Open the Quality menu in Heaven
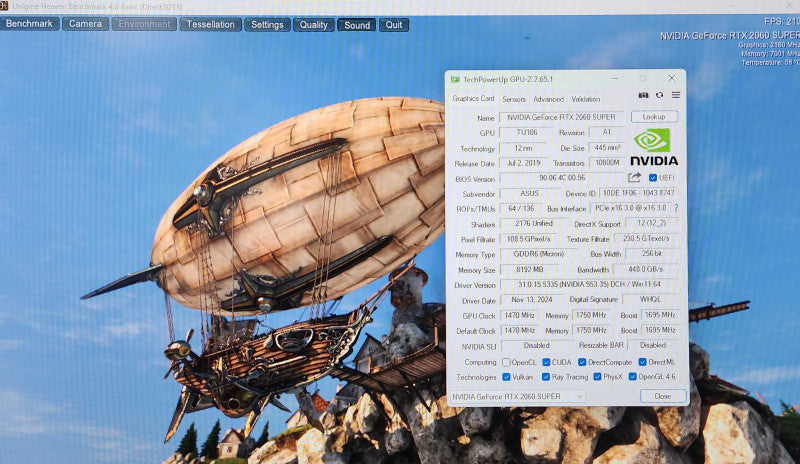Screen dimensions: 800x464 point(313,25)
